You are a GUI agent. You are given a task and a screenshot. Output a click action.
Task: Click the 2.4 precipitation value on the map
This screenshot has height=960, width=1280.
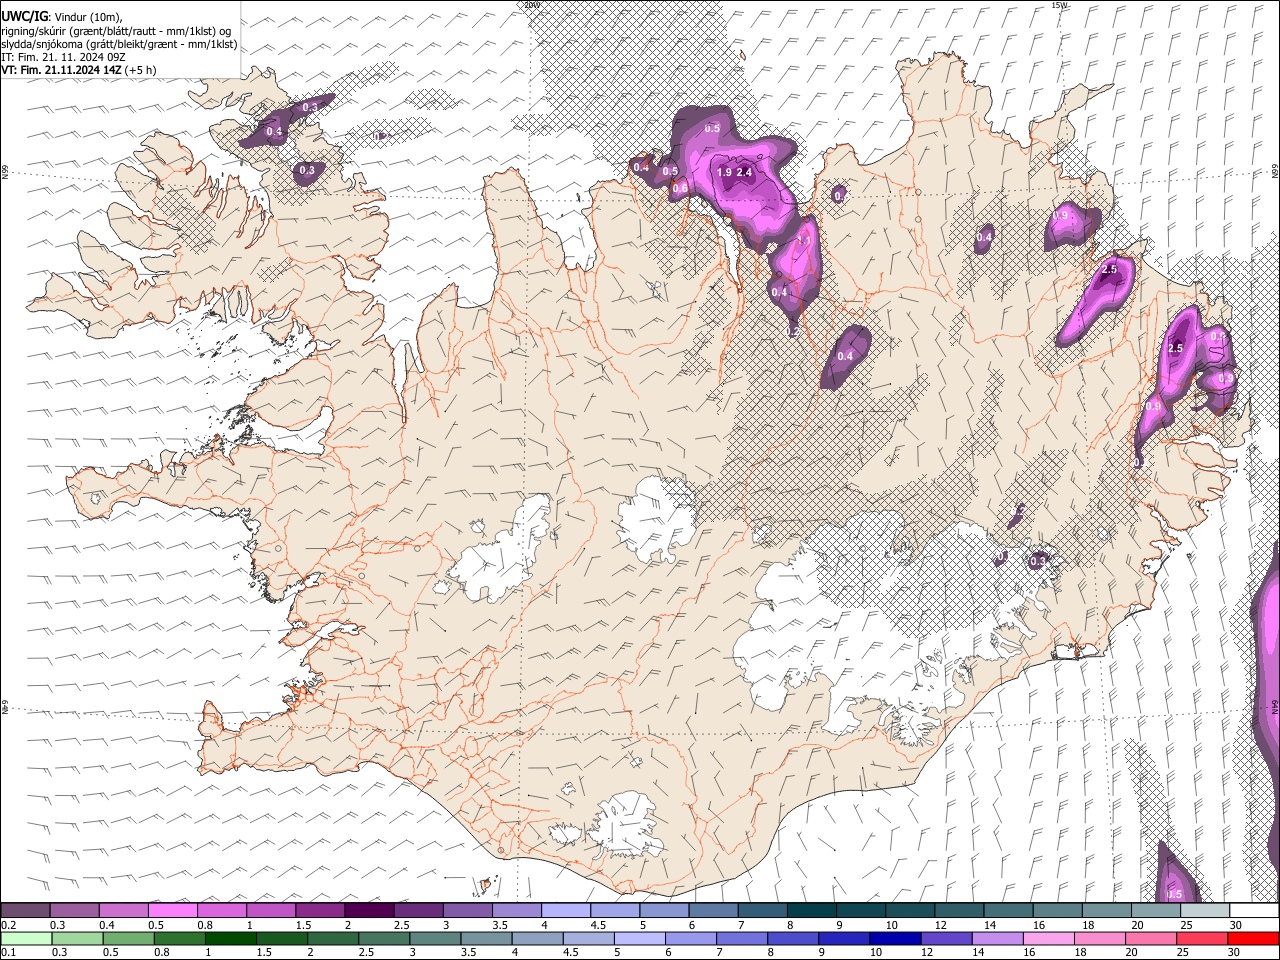744,173
